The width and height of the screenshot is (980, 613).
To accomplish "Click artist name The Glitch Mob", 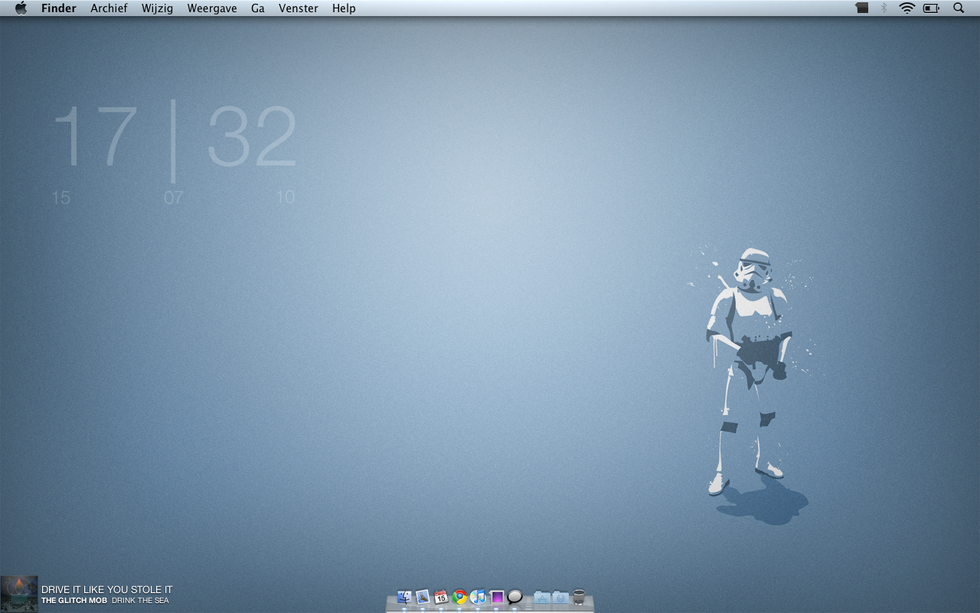I will click(x=74, y=601).
